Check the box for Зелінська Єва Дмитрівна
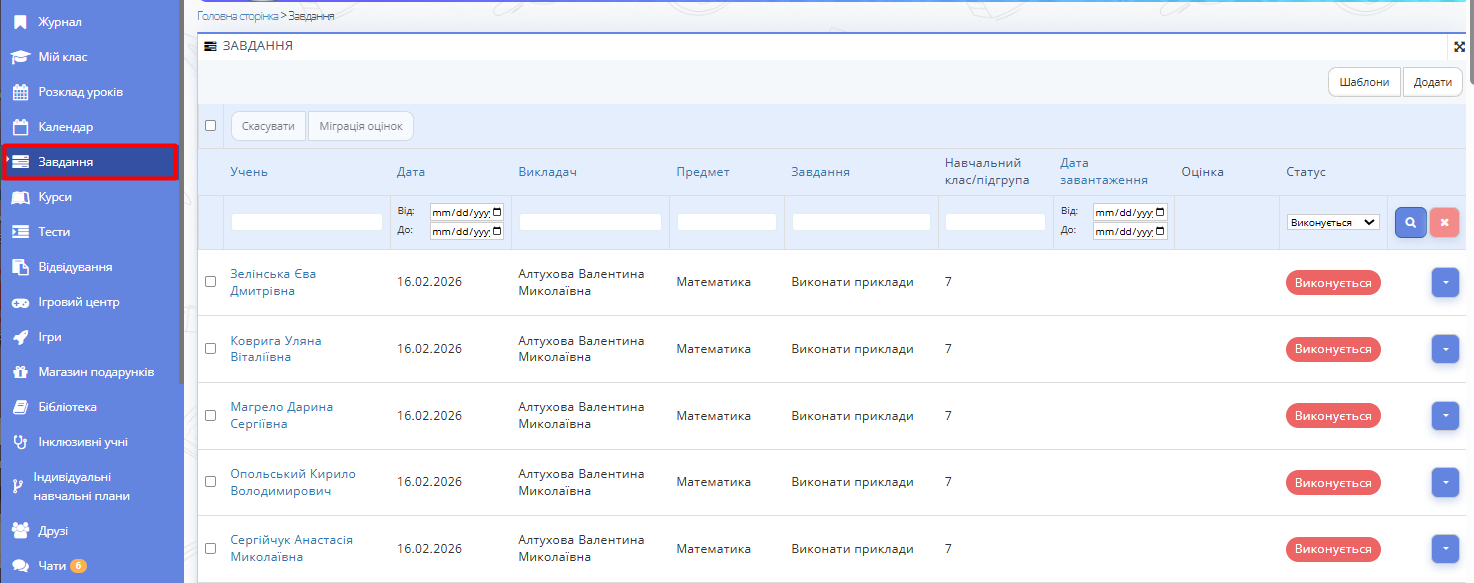The image size is (1474, 583). 210,282
